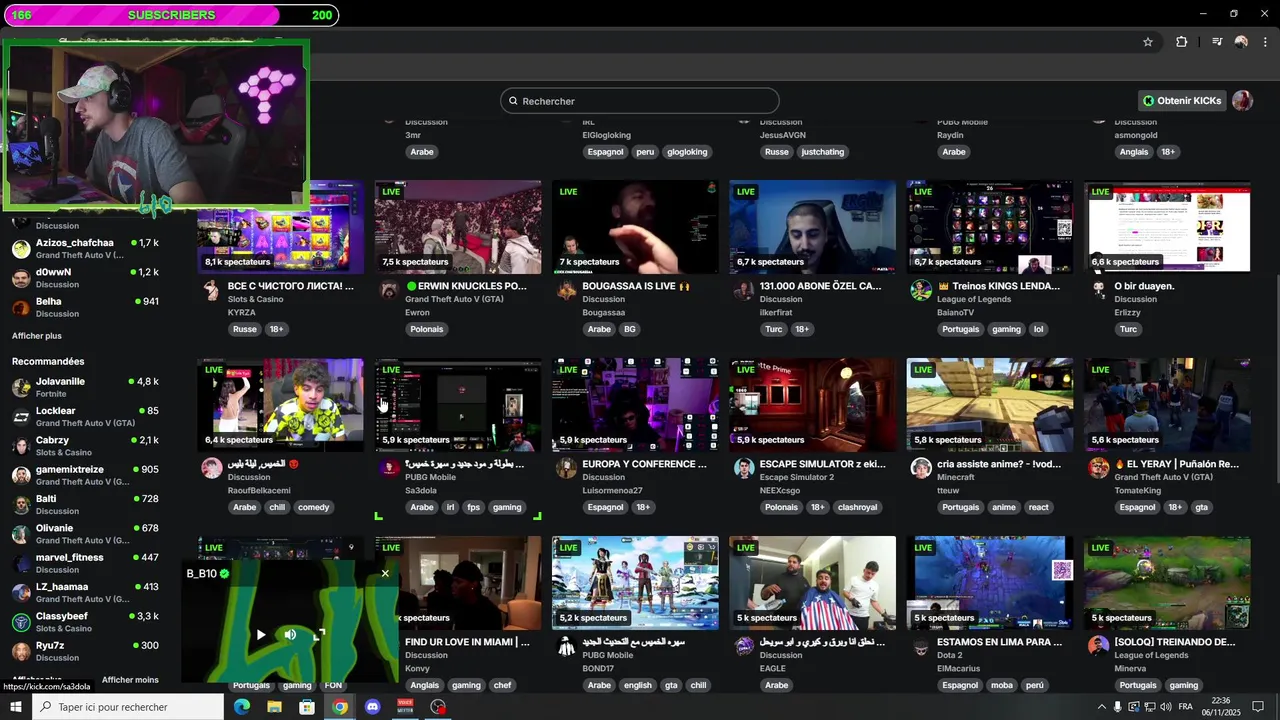The height and width of the screenshot is (720, 1280).
Task: Mute the B_B10 mini player volume
Action: [290, 634]
